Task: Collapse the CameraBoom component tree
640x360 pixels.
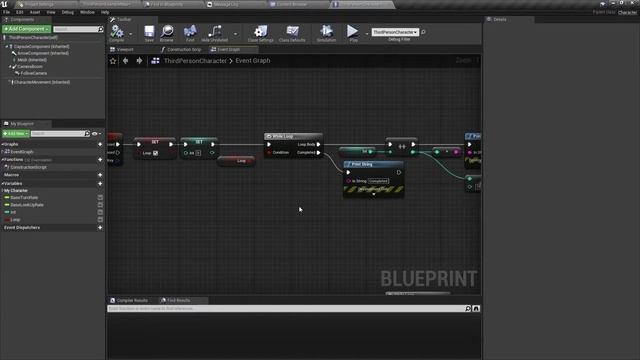Action: tap(10, 67)
